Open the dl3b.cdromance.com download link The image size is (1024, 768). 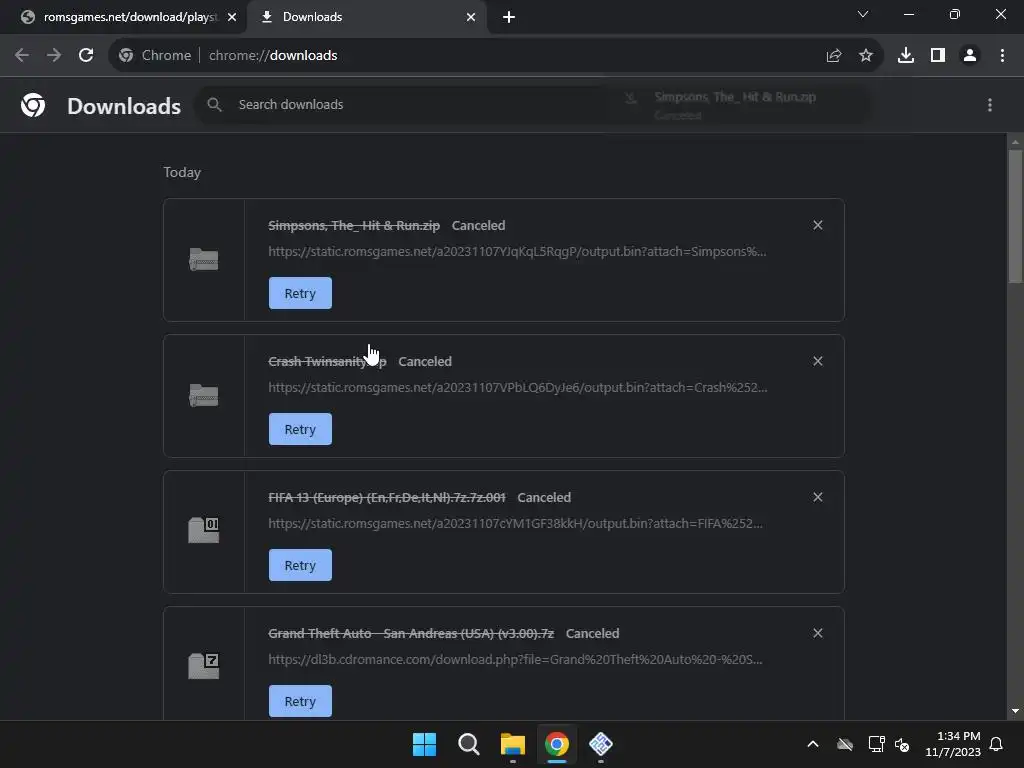[515, 659]
